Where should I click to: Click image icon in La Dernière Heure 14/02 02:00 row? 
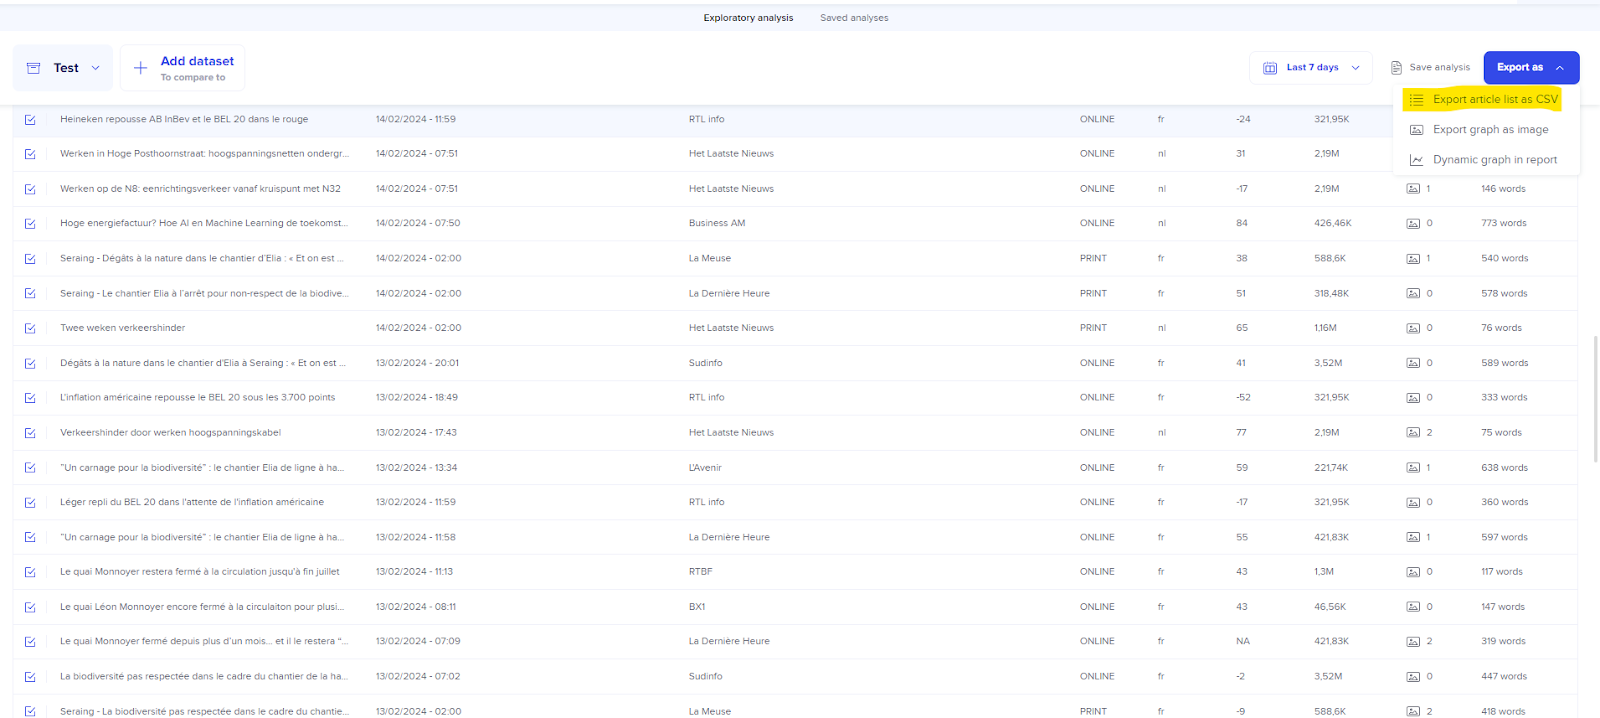(1413, 294)
